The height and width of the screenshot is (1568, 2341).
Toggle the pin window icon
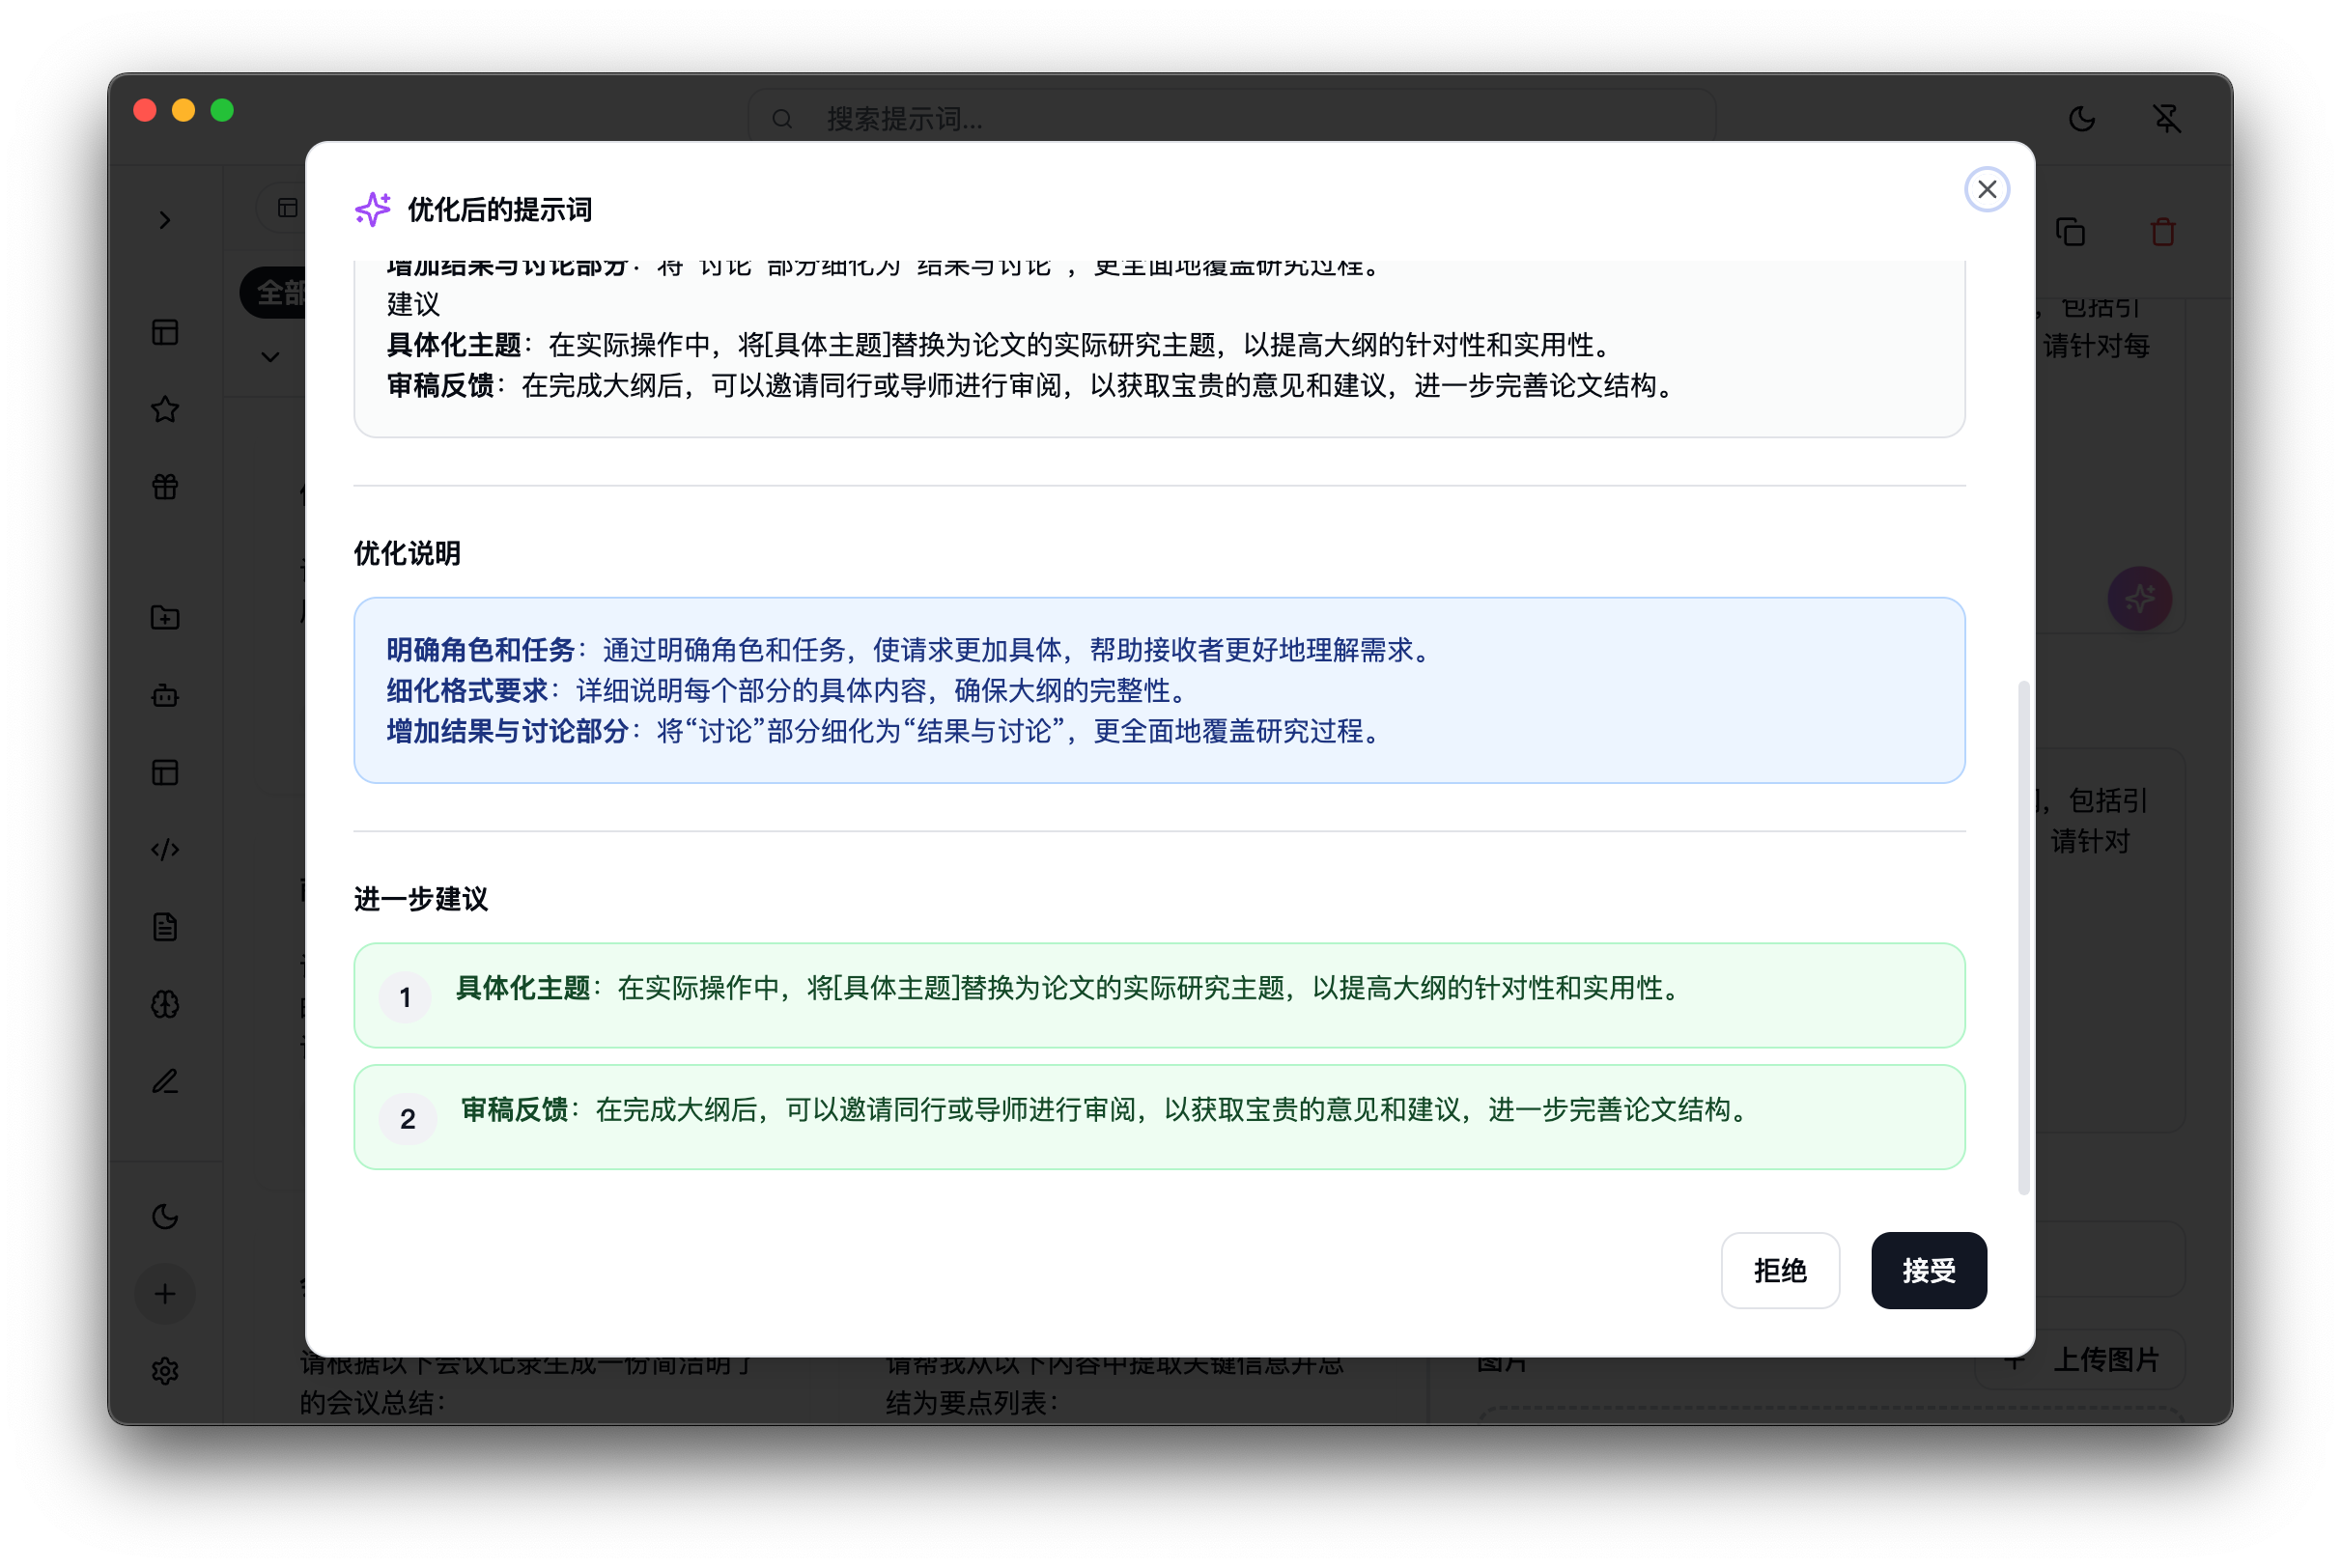2166,119
